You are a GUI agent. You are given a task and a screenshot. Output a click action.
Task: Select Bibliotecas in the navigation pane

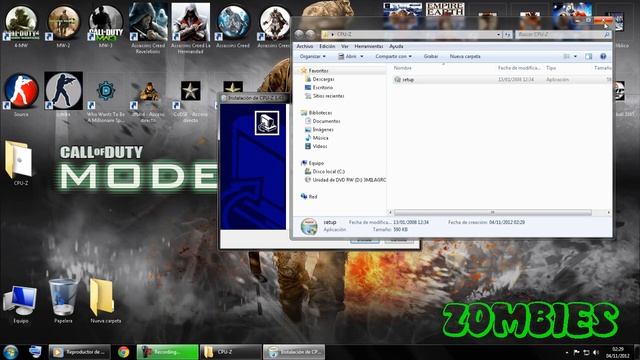(320, 113)
